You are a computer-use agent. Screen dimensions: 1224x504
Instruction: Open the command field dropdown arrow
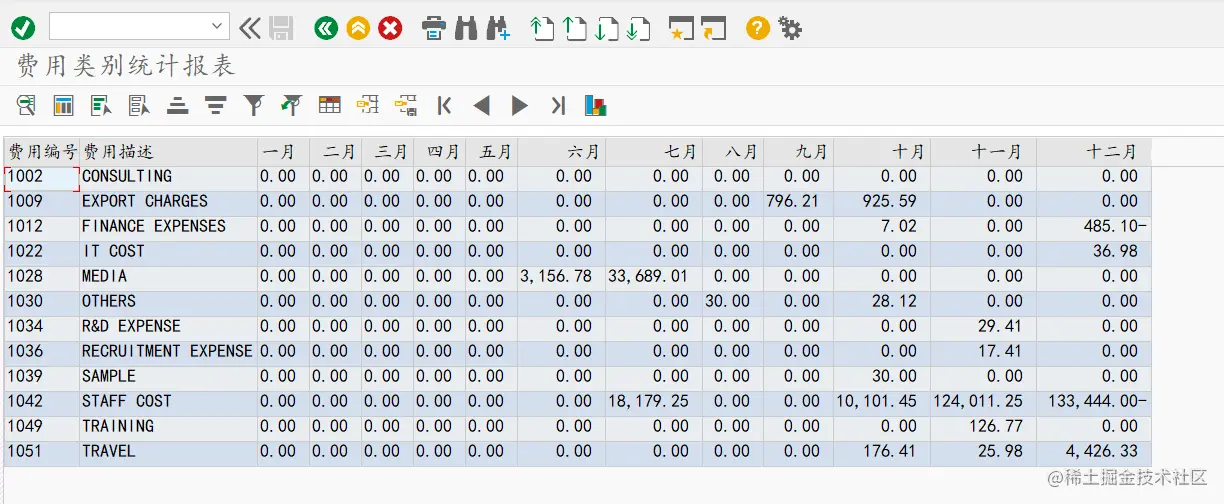click(218, 27)
